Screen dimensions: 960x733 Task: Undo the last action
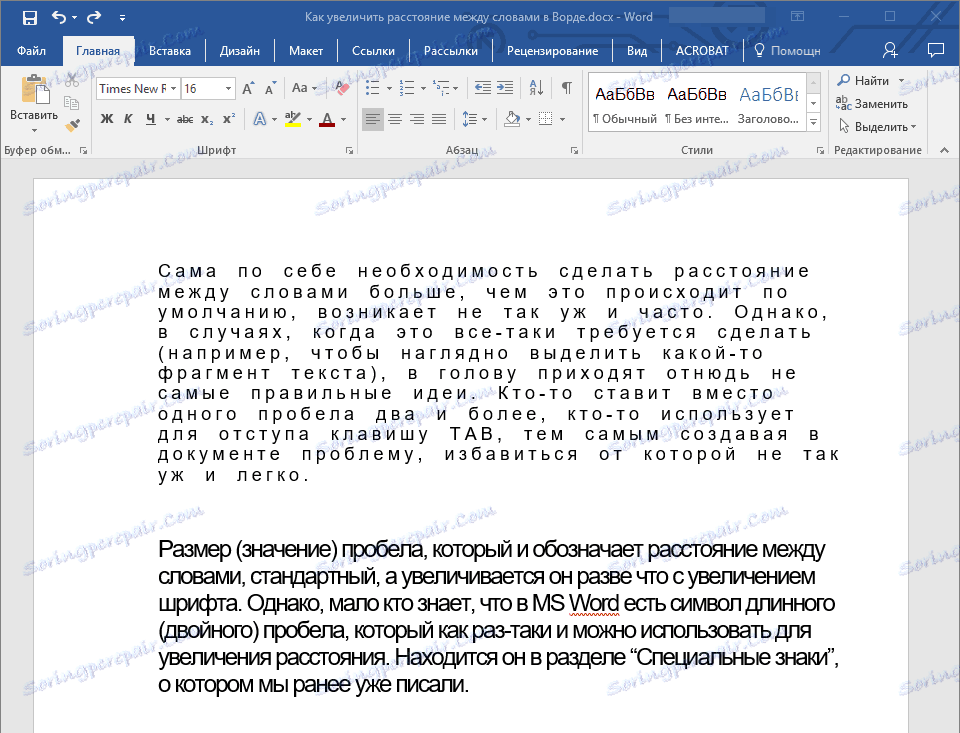pos(56,15)
